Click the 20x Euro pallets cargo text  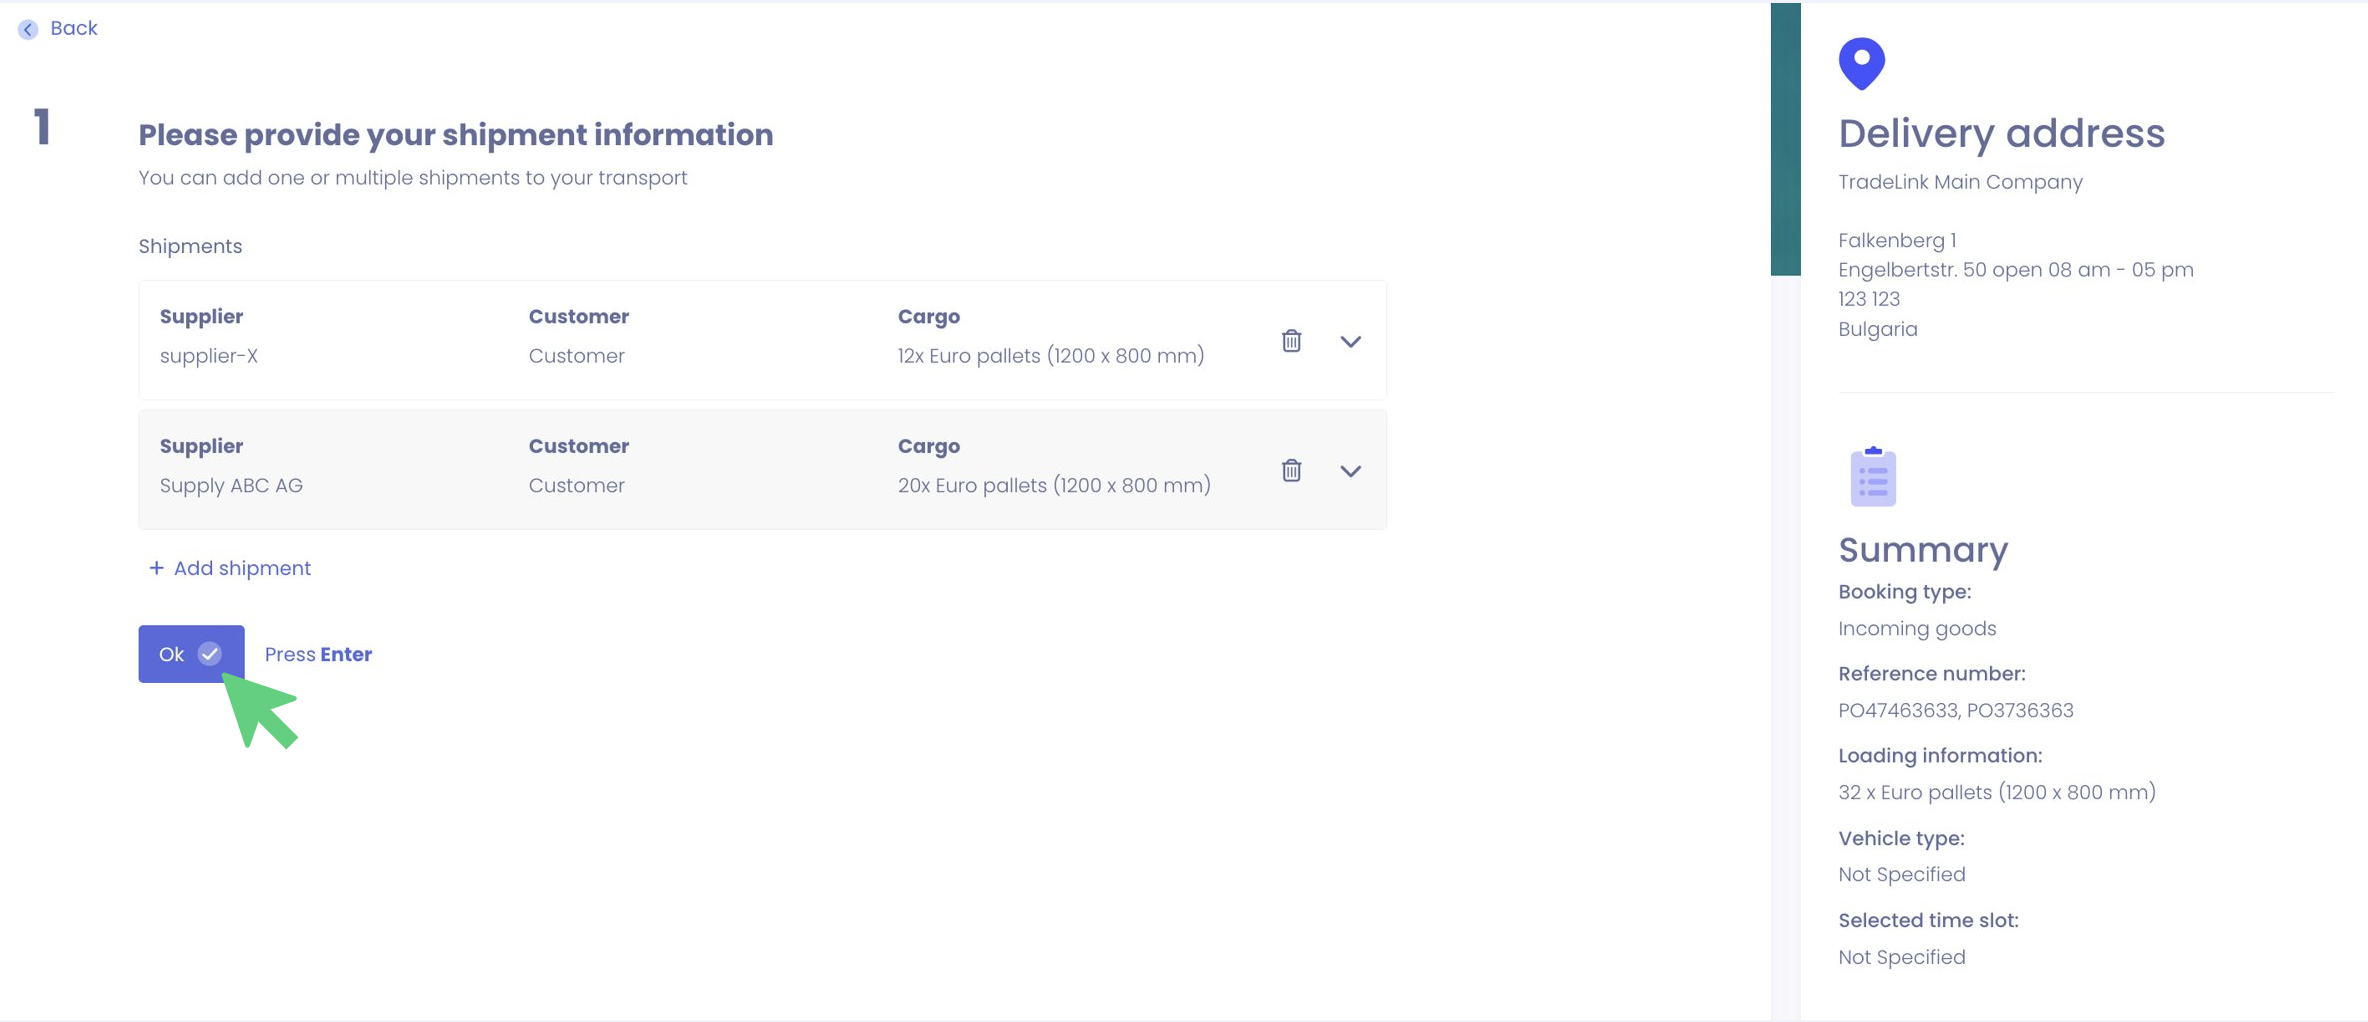point(1053,485)
